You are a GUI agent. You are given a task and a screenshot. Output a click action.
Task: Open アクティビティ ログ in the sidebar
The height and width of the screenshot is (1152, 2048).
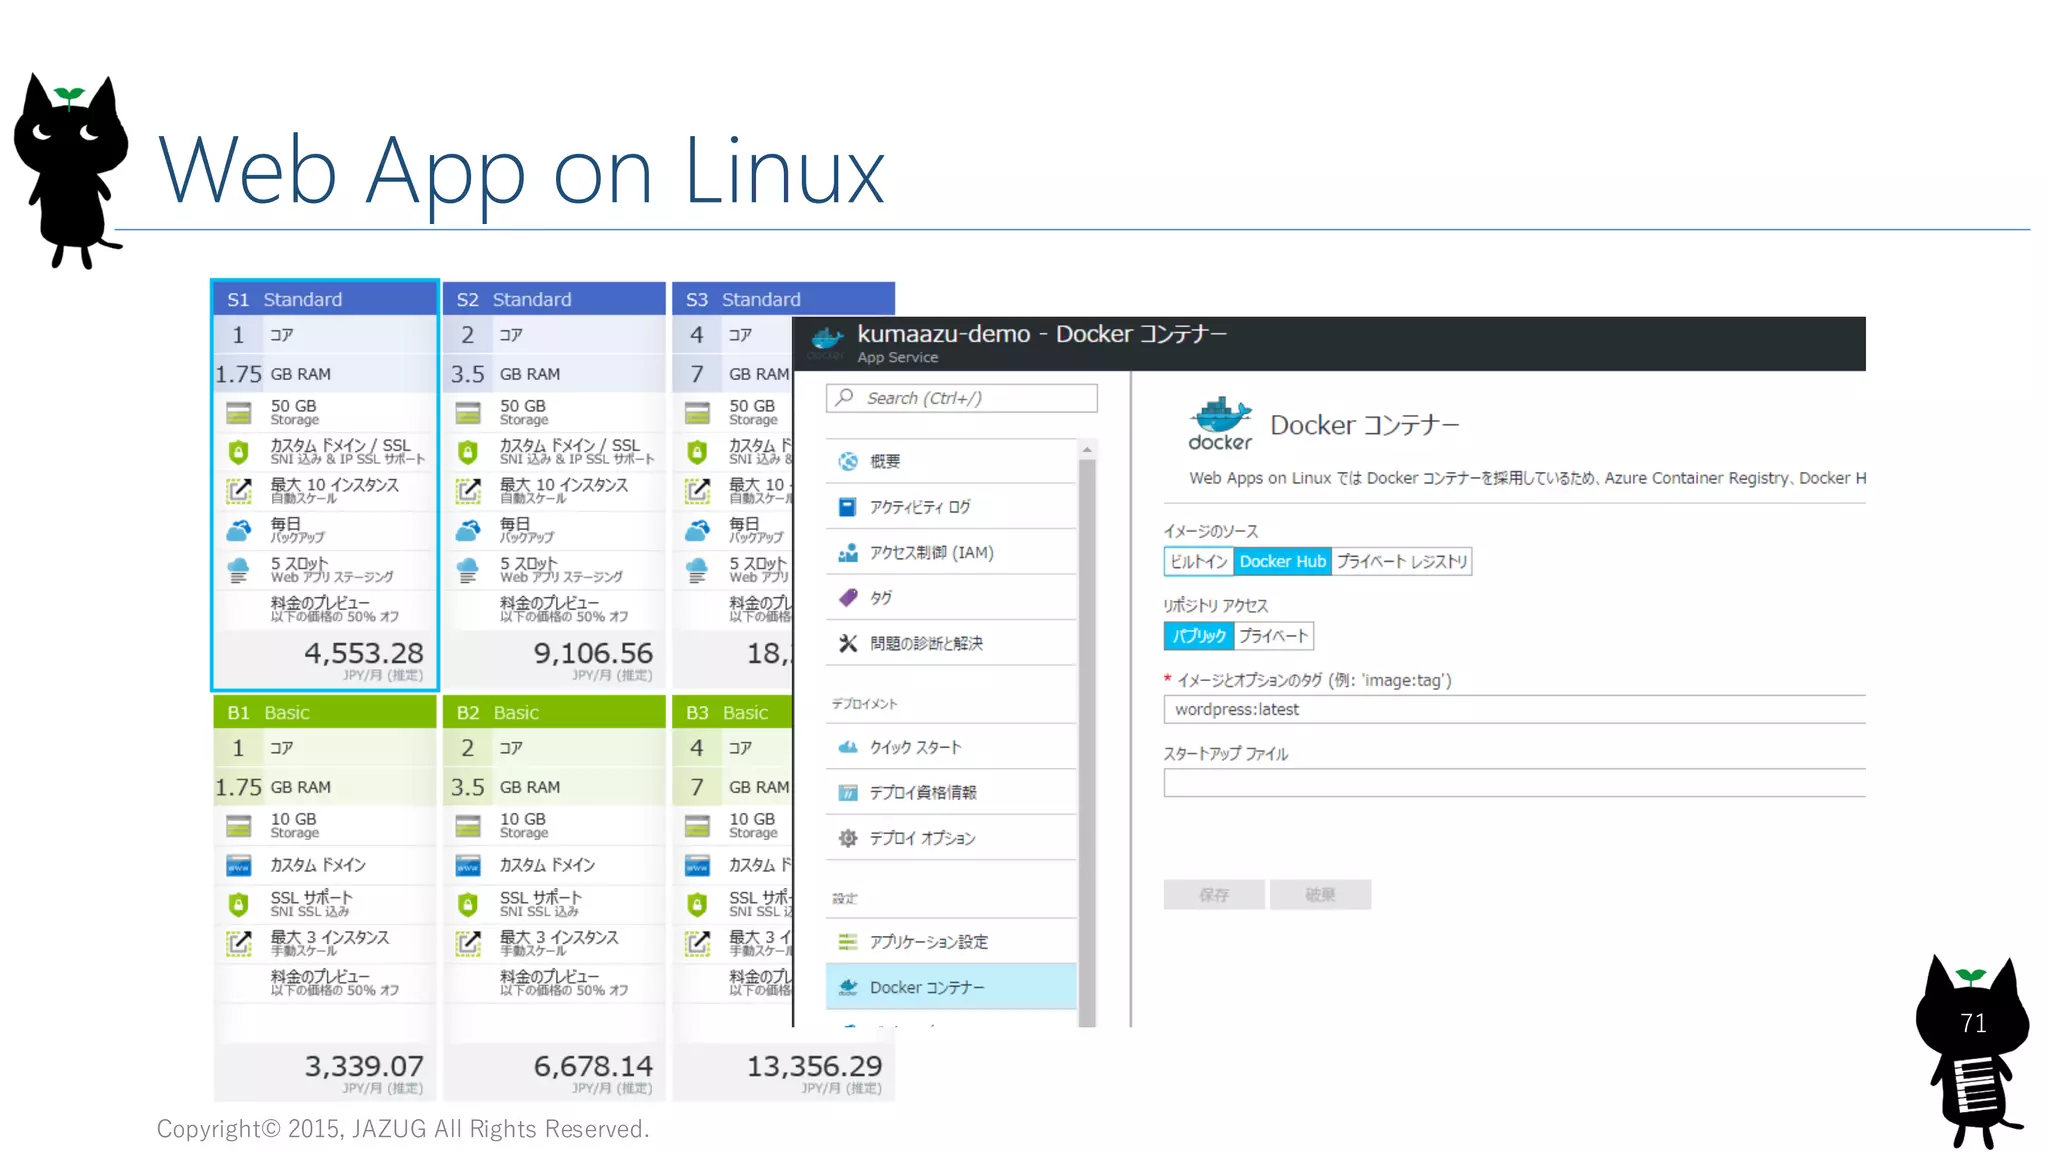click(951, 507)
